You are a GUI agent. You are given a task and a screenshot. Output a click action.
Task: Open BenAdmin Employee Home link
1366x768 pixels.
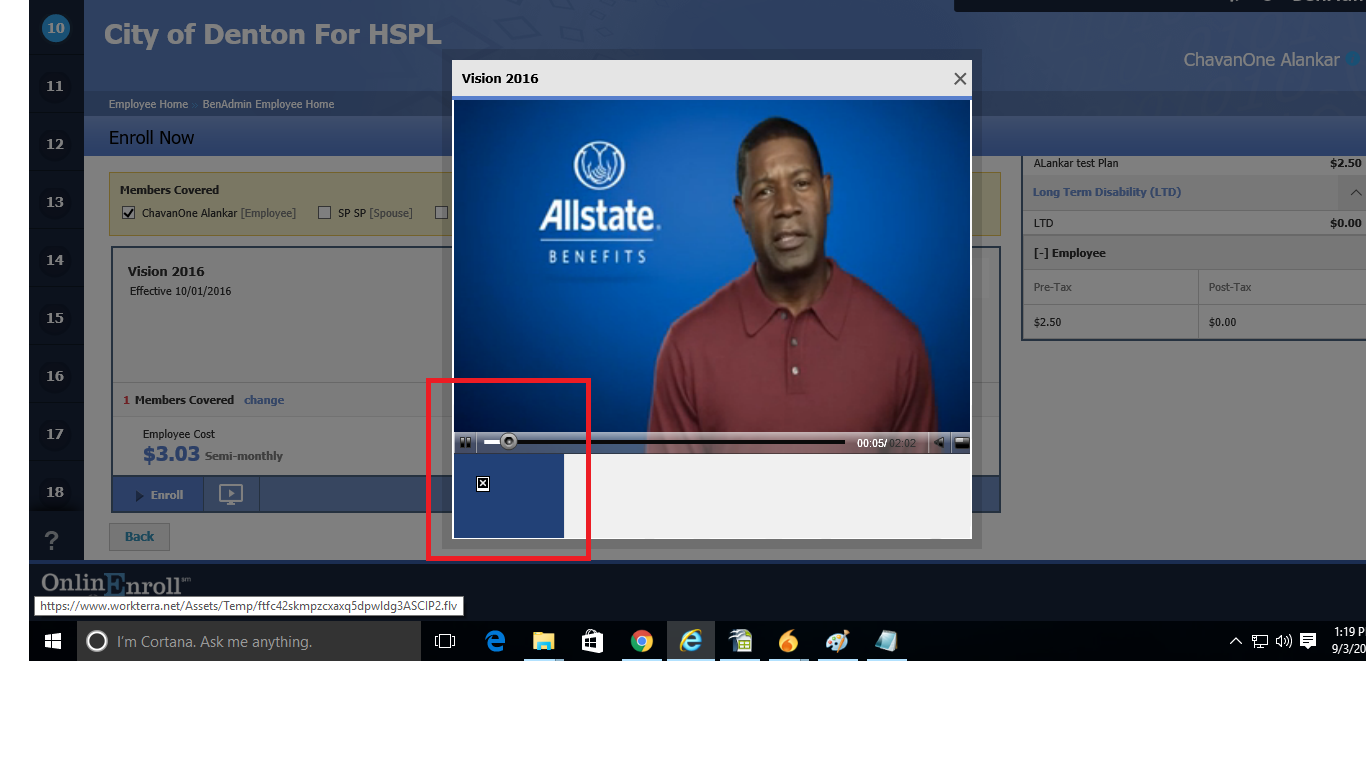268,104
